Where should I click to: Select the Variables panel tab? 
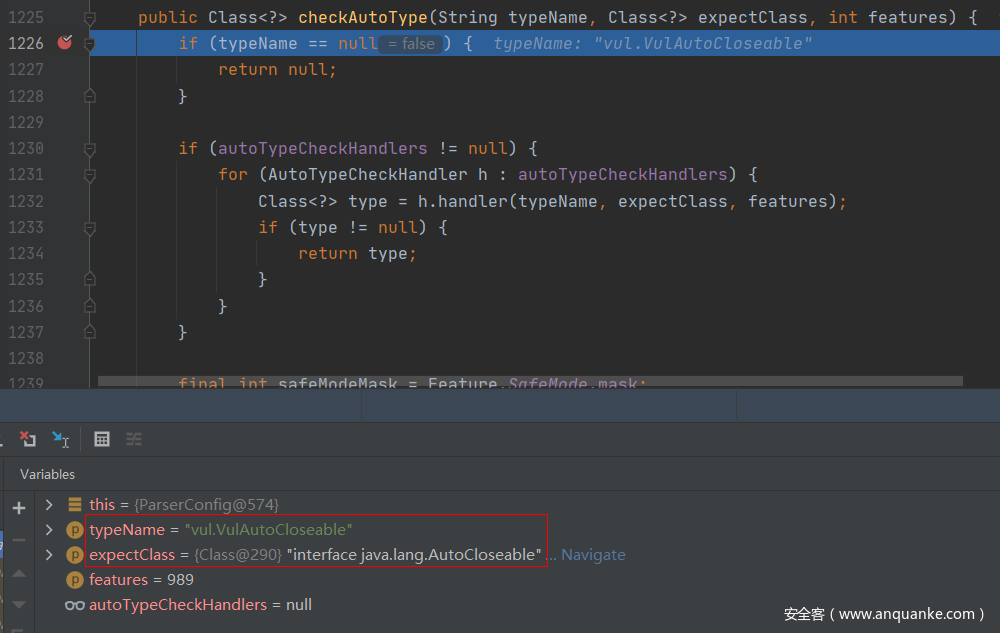pos(47,474)
